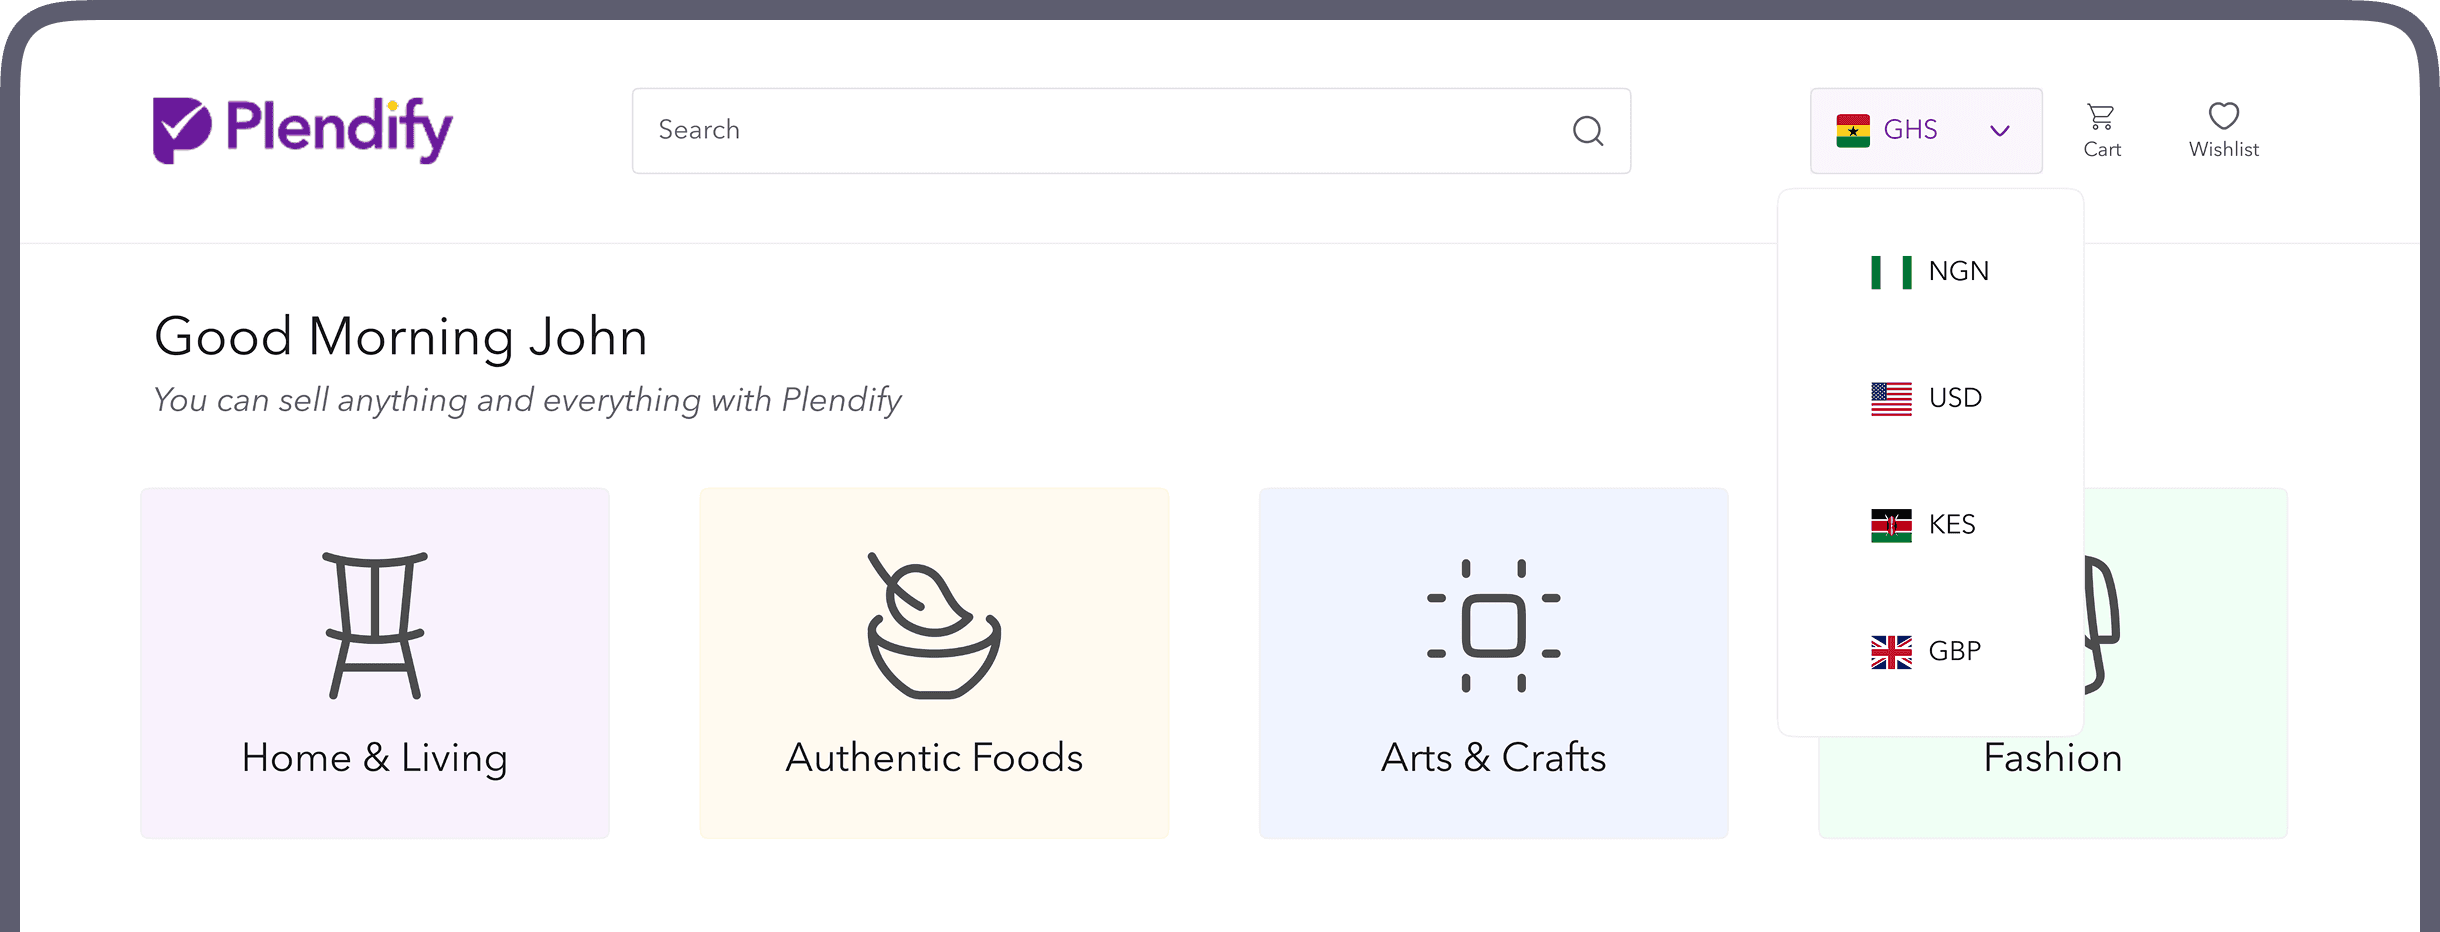
Task: Select NGN from currency list
Action: coord(1958,271)
